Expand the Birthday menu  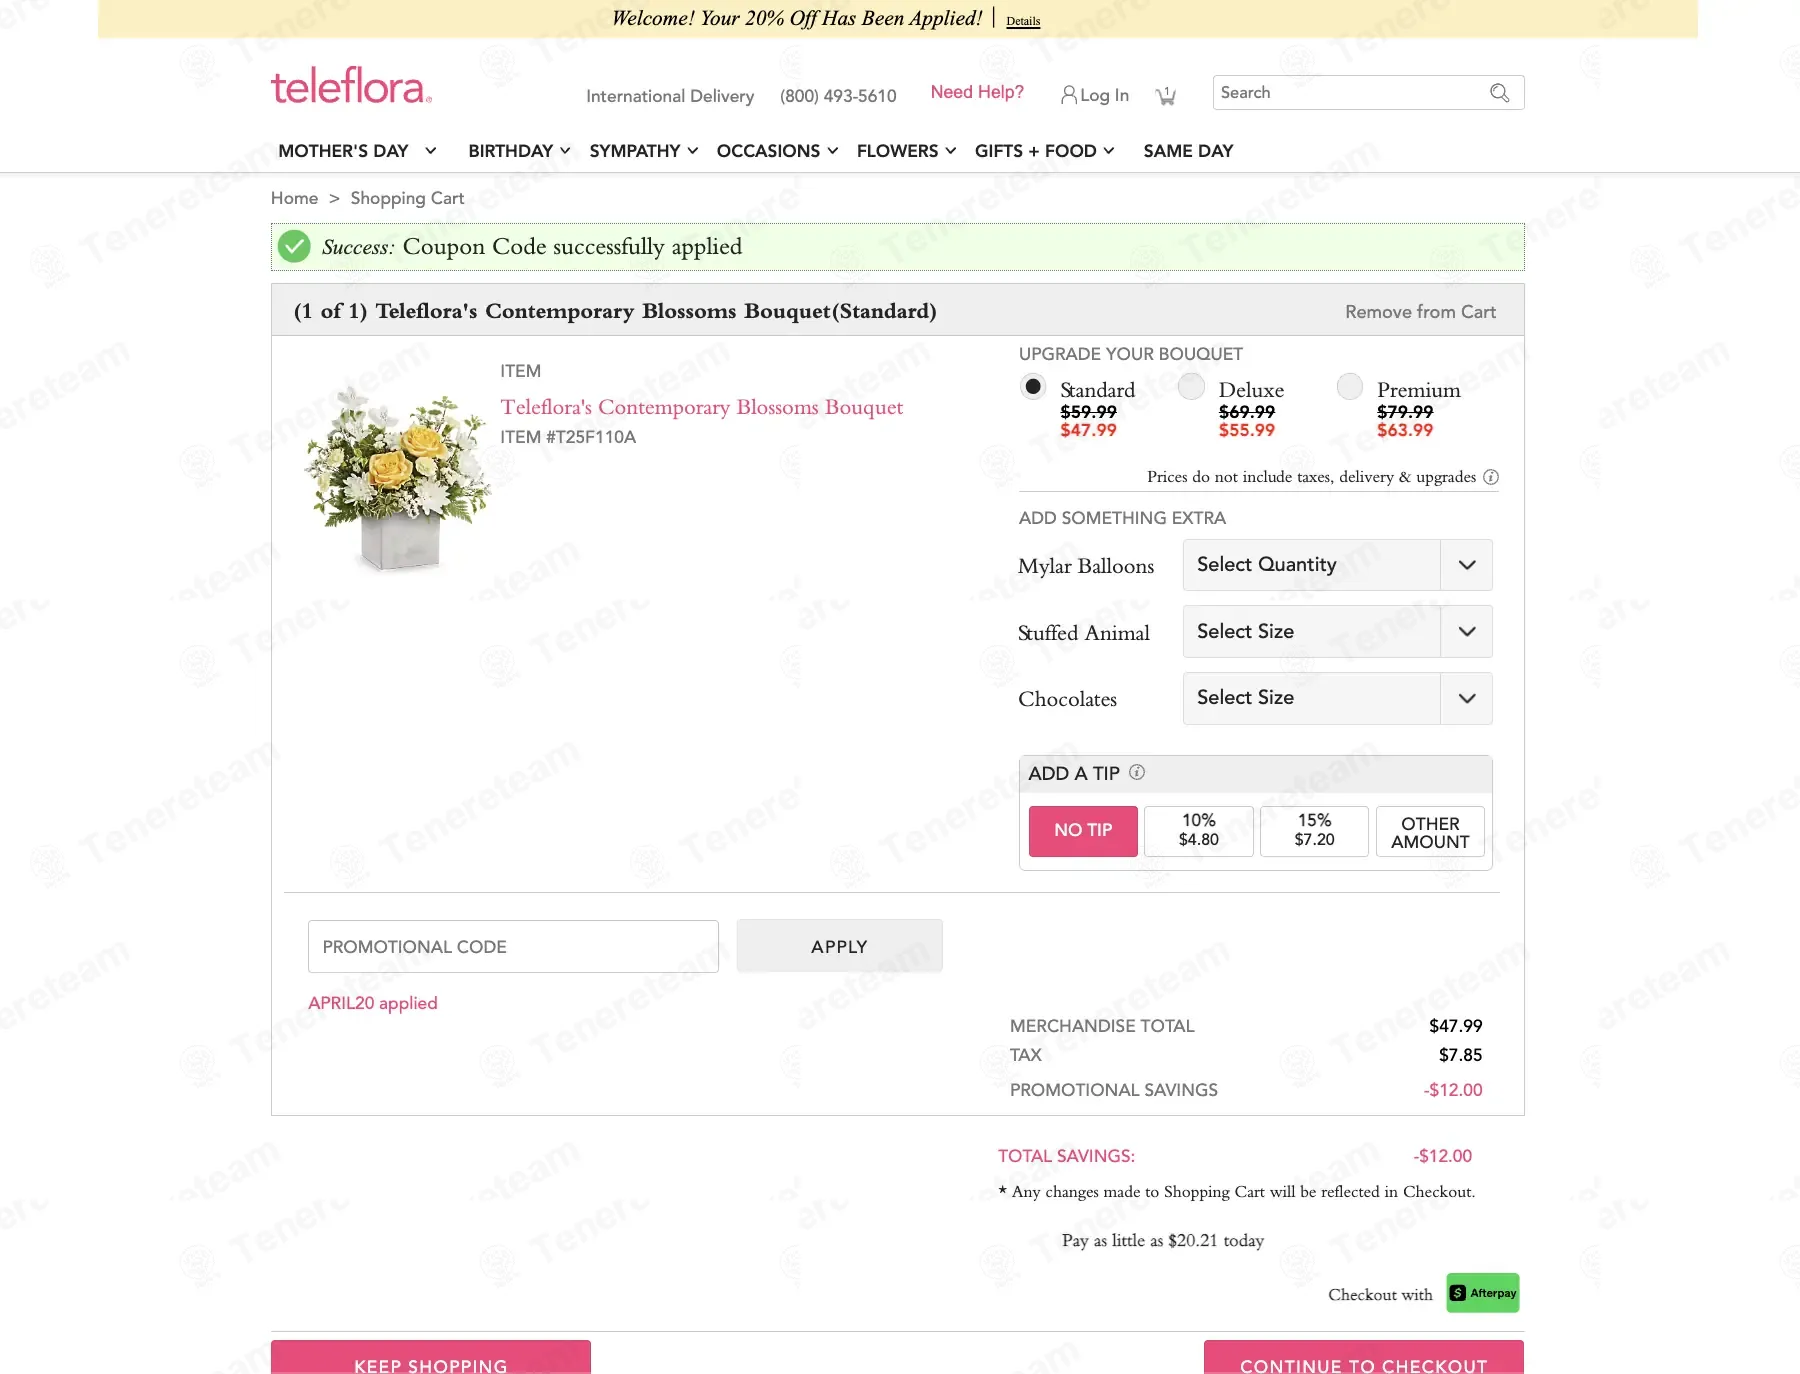519,151
